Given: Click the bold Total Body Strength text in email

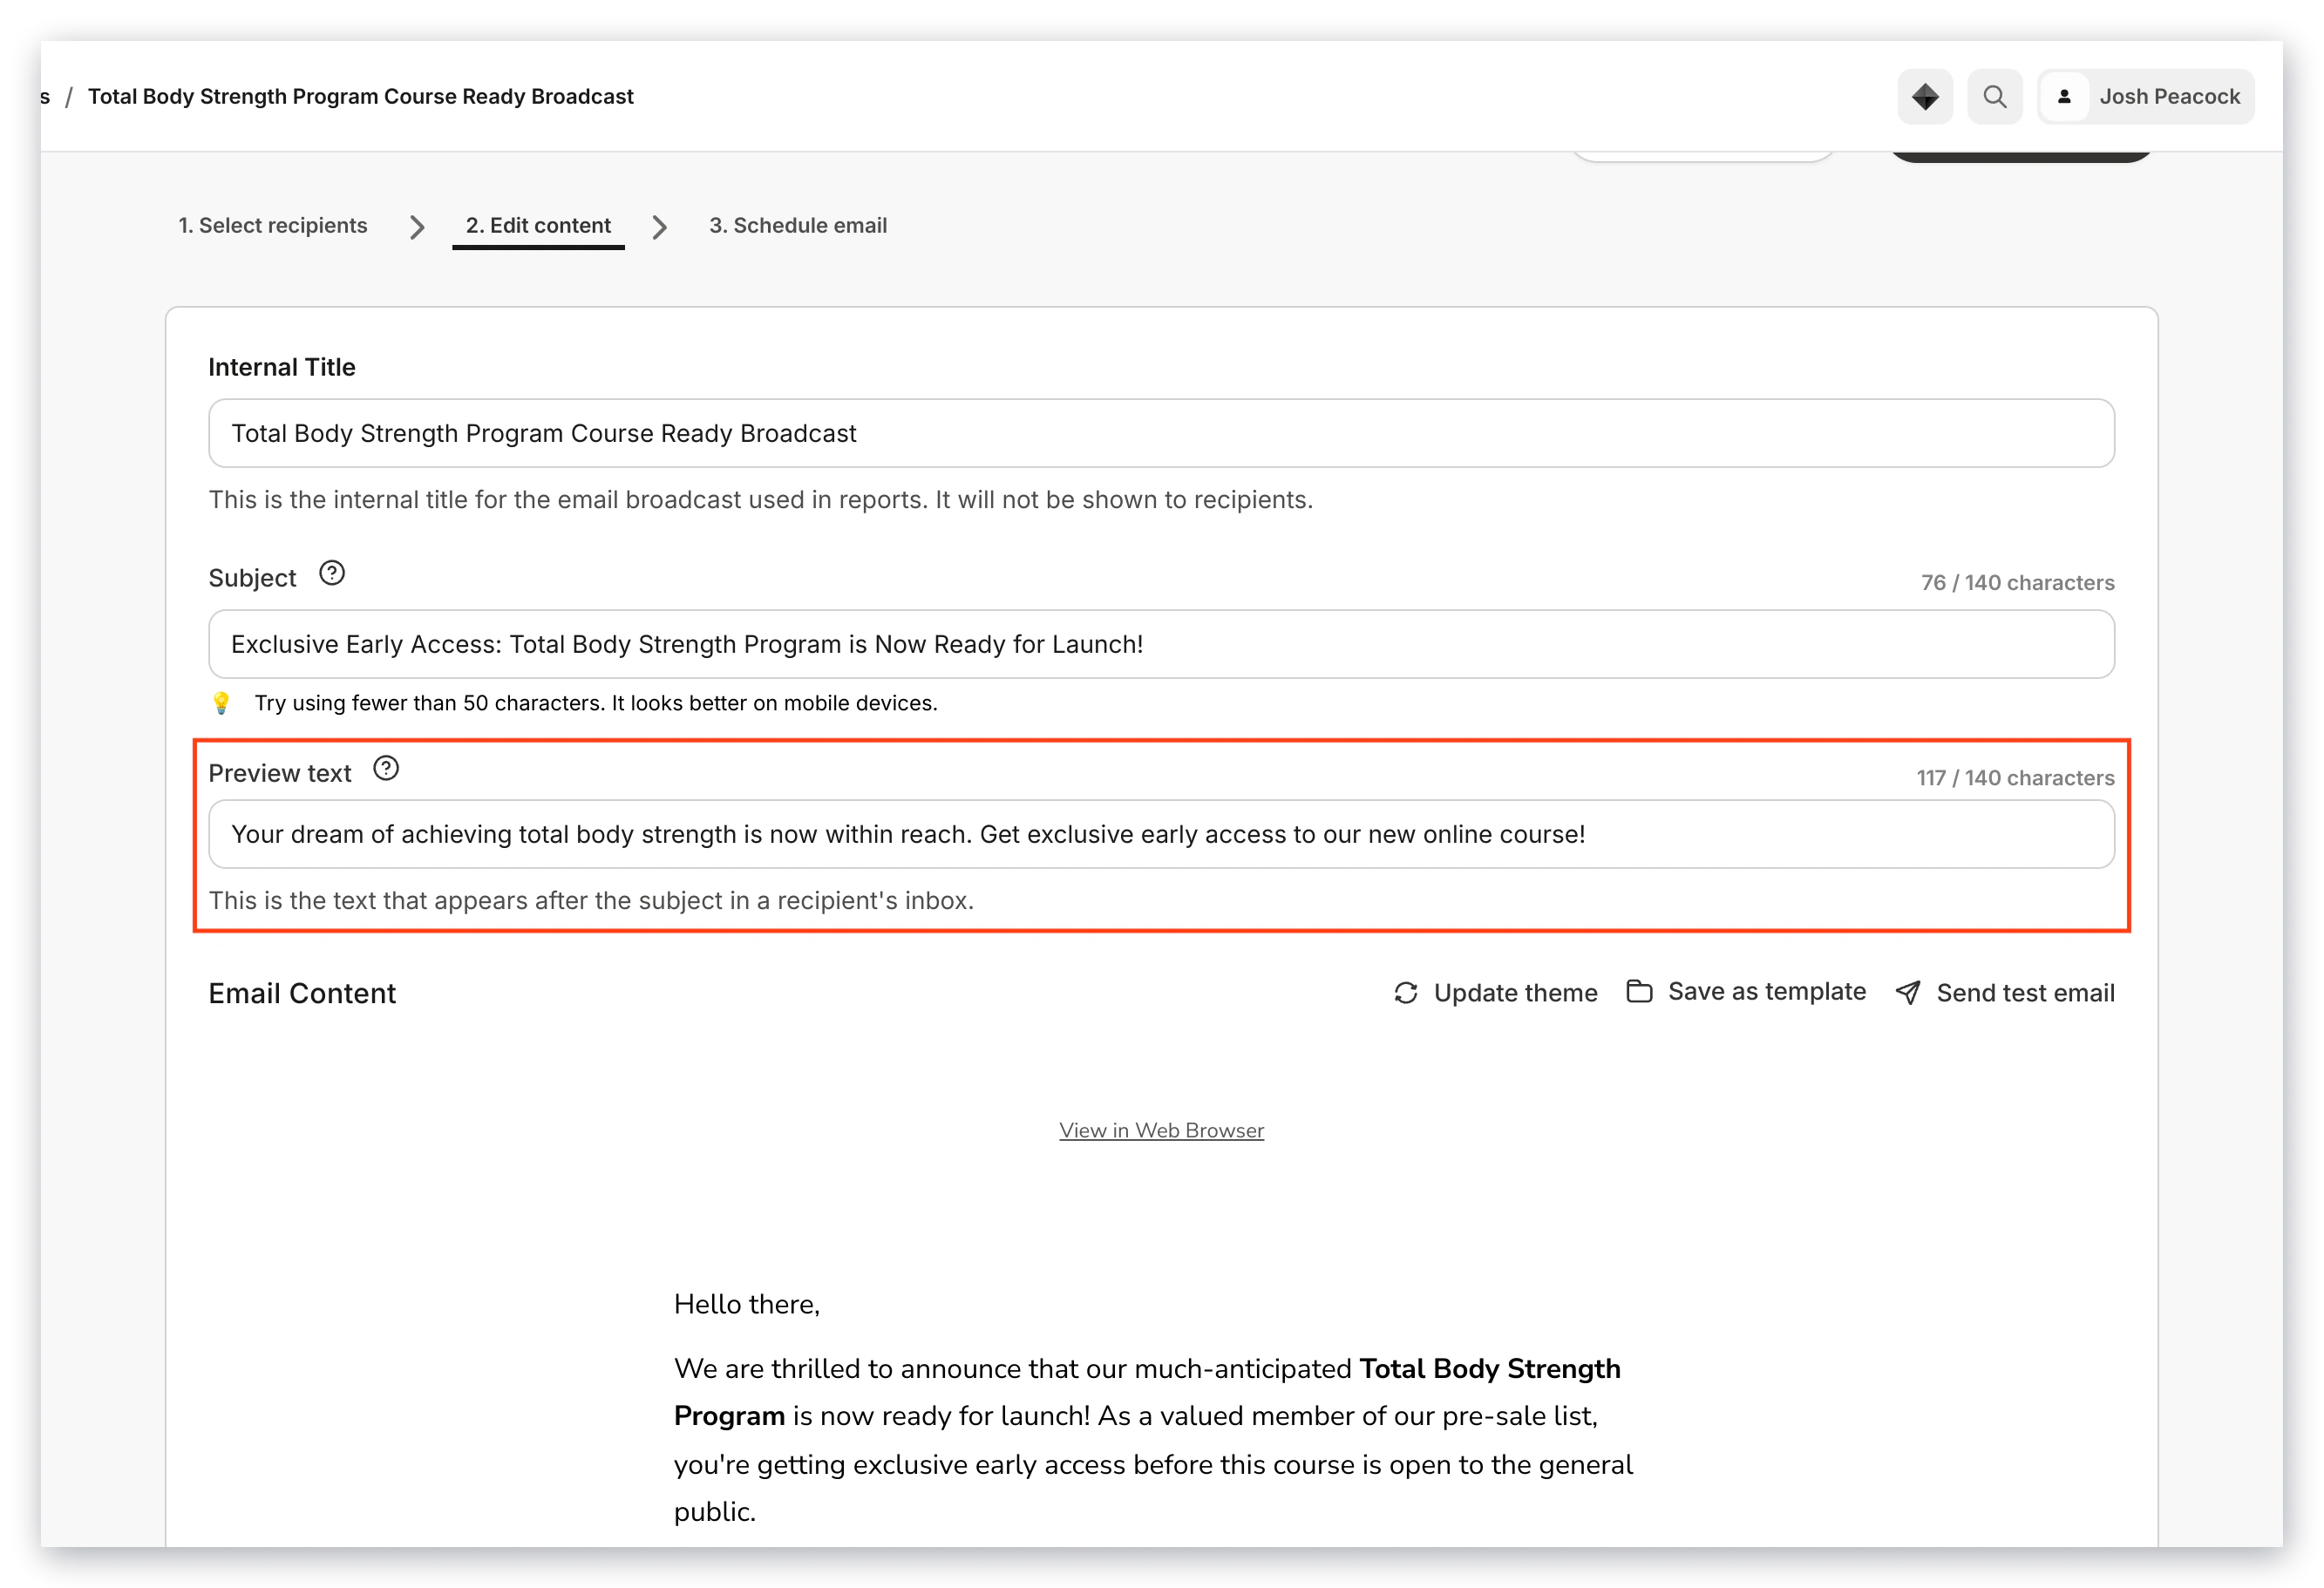Looking at the screenshot, I should 1490,1368.
